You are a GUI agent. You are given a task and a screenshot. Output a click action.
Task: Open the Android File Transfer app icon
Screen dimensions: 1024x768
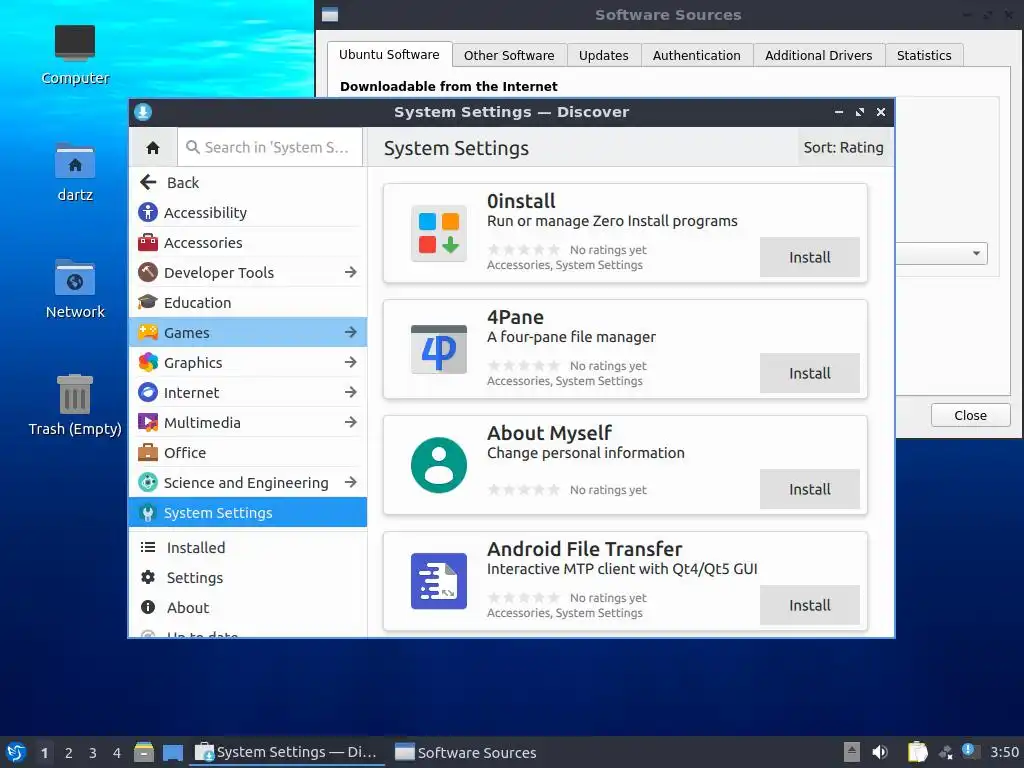(439, 581)
